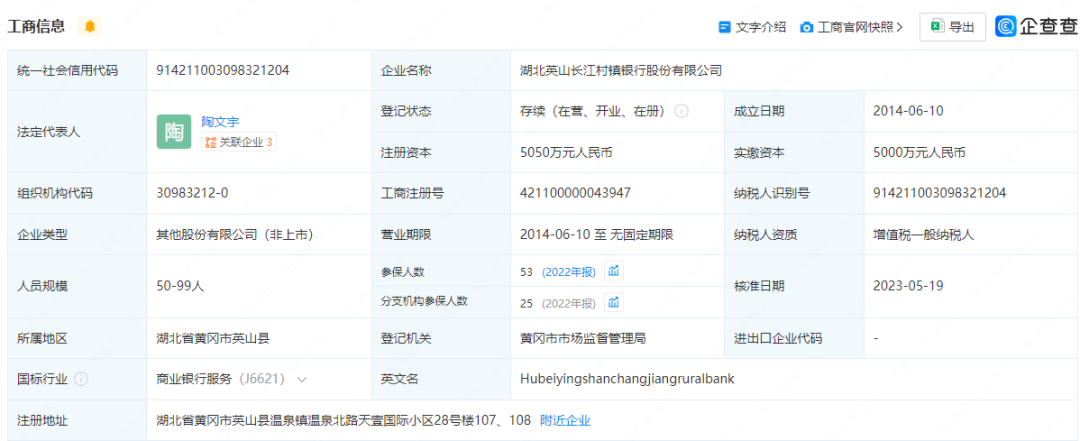Select English name Hubeiyingshanchangjiangruralbank
1080x441 pixels.
click(x=627, y=379)
